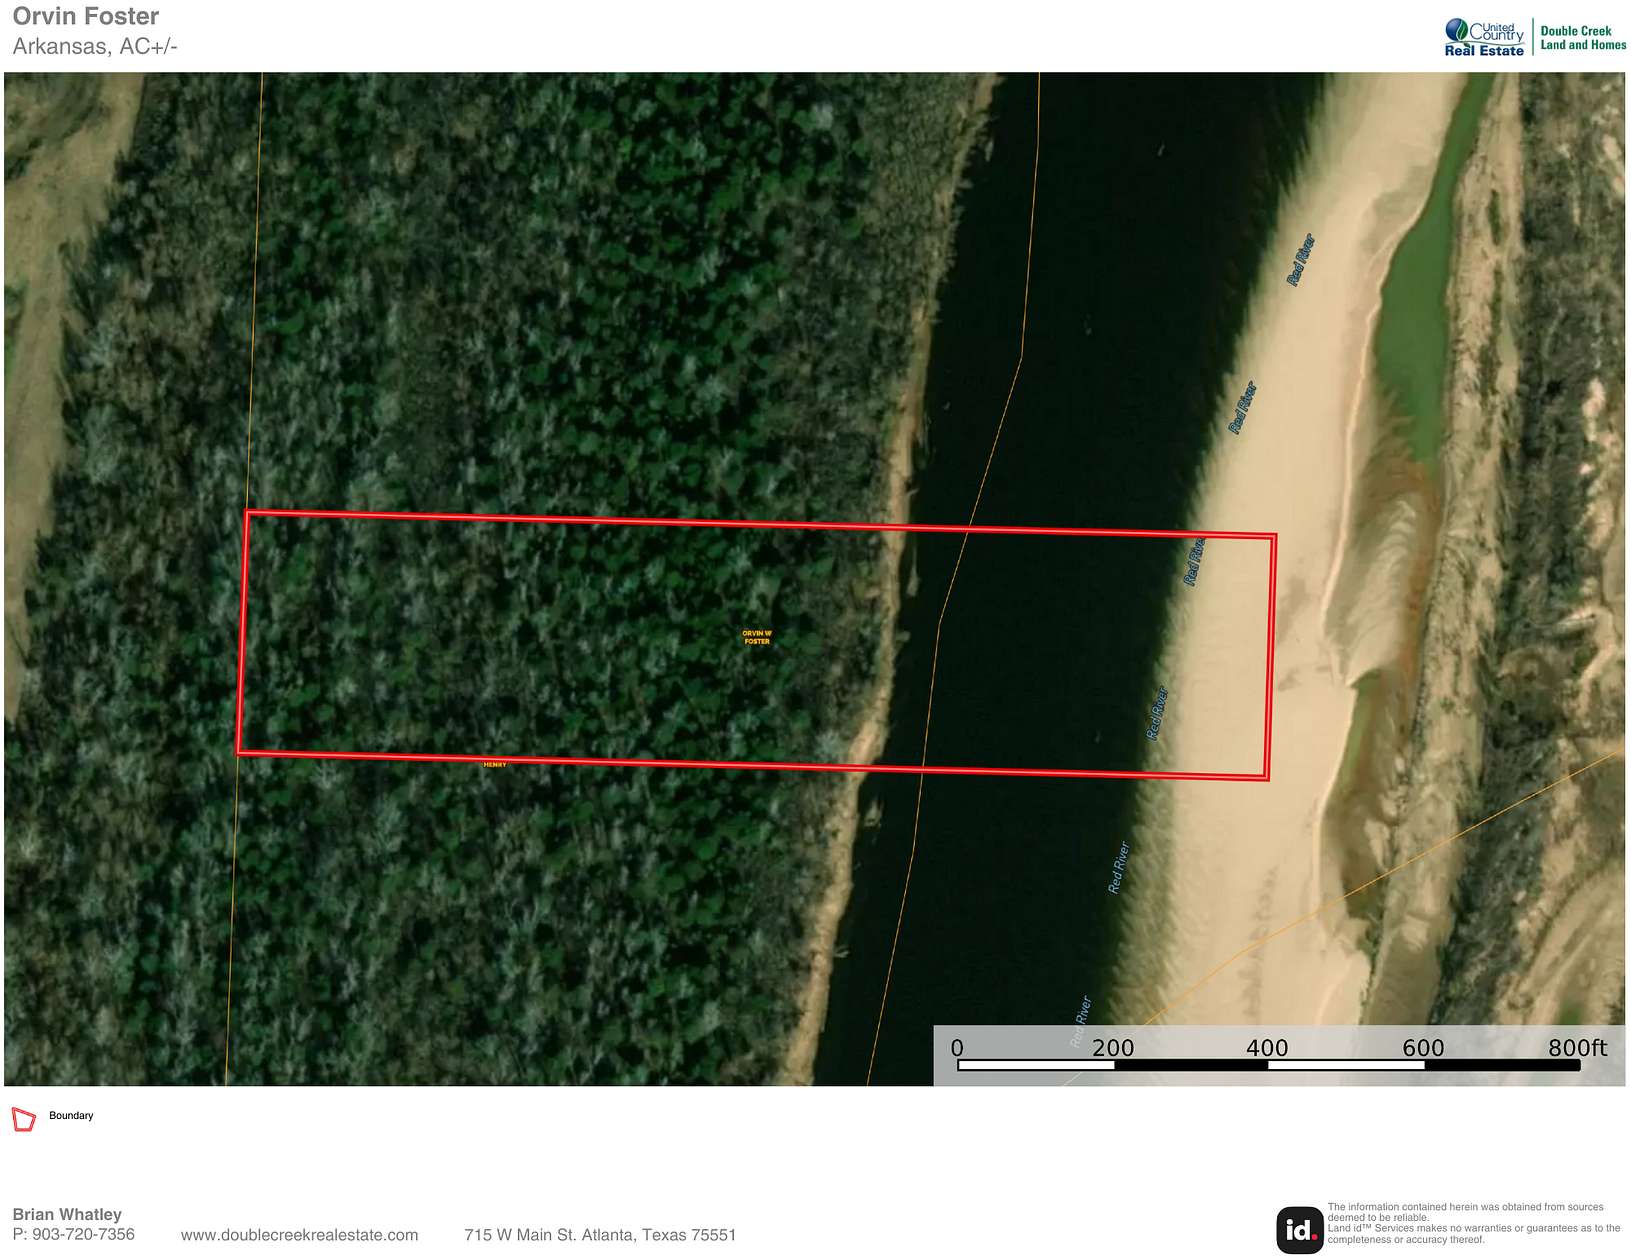Select the Brian Whatley agent name
Viewport: 1631px width, 1260px height.
tap(66, 1214)
